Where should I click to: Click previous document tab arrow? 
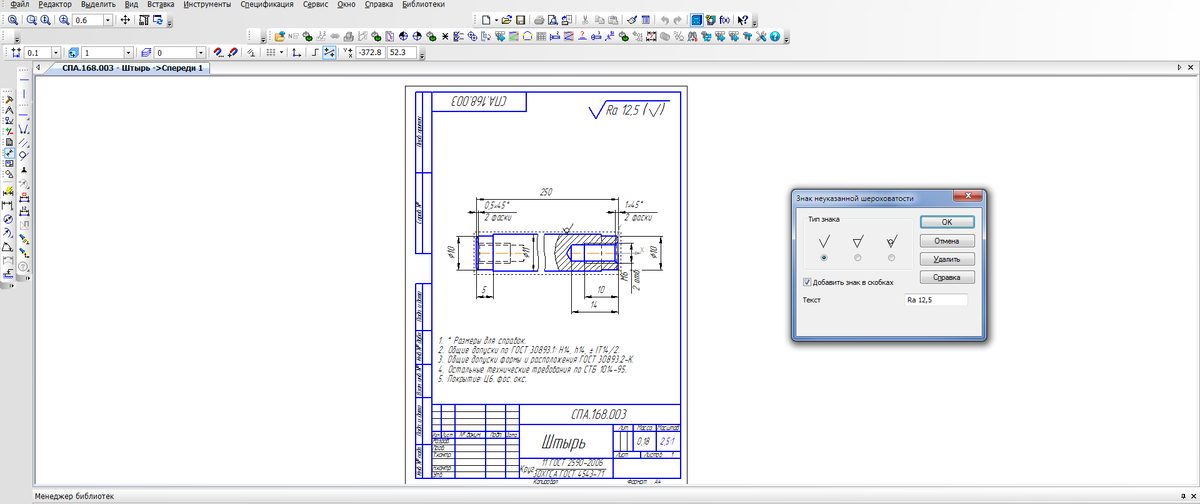point(38,69)
